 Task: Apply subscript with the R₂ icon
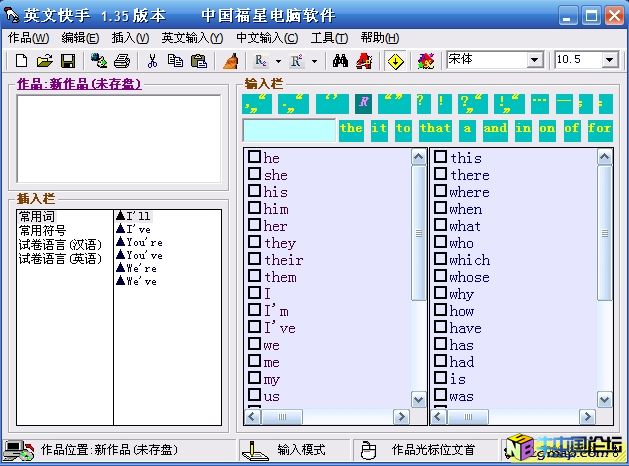261,61
